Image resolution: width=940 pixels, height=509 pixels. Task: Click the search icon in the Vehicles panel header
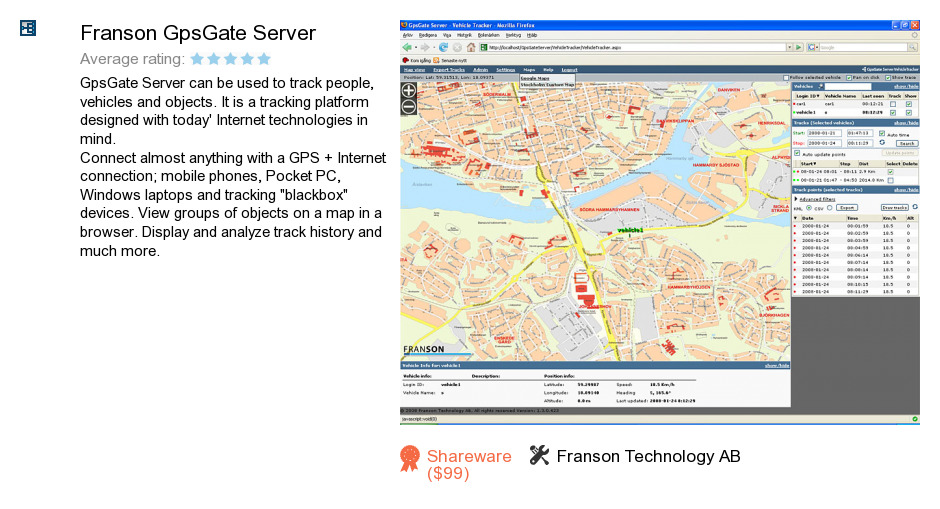[821, 86]
